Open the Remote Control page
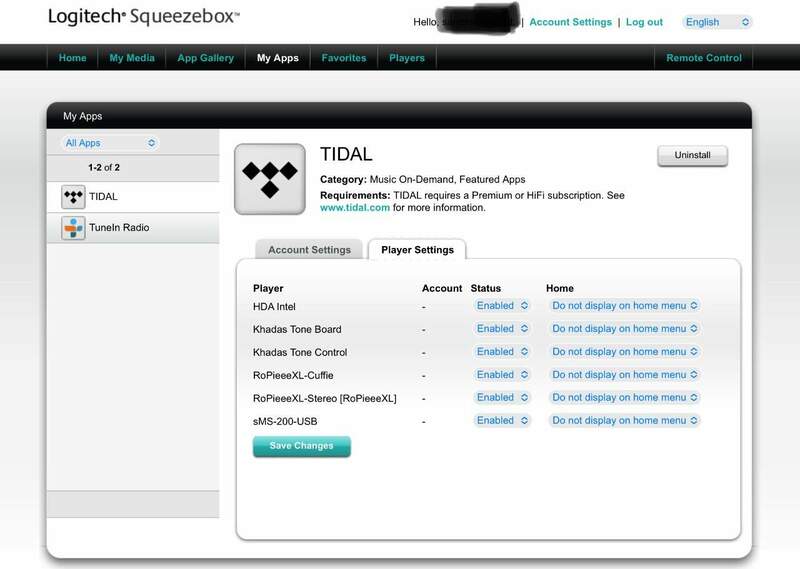Image resolution: width=800 pixels, height=569 pixels. point(704,58)
